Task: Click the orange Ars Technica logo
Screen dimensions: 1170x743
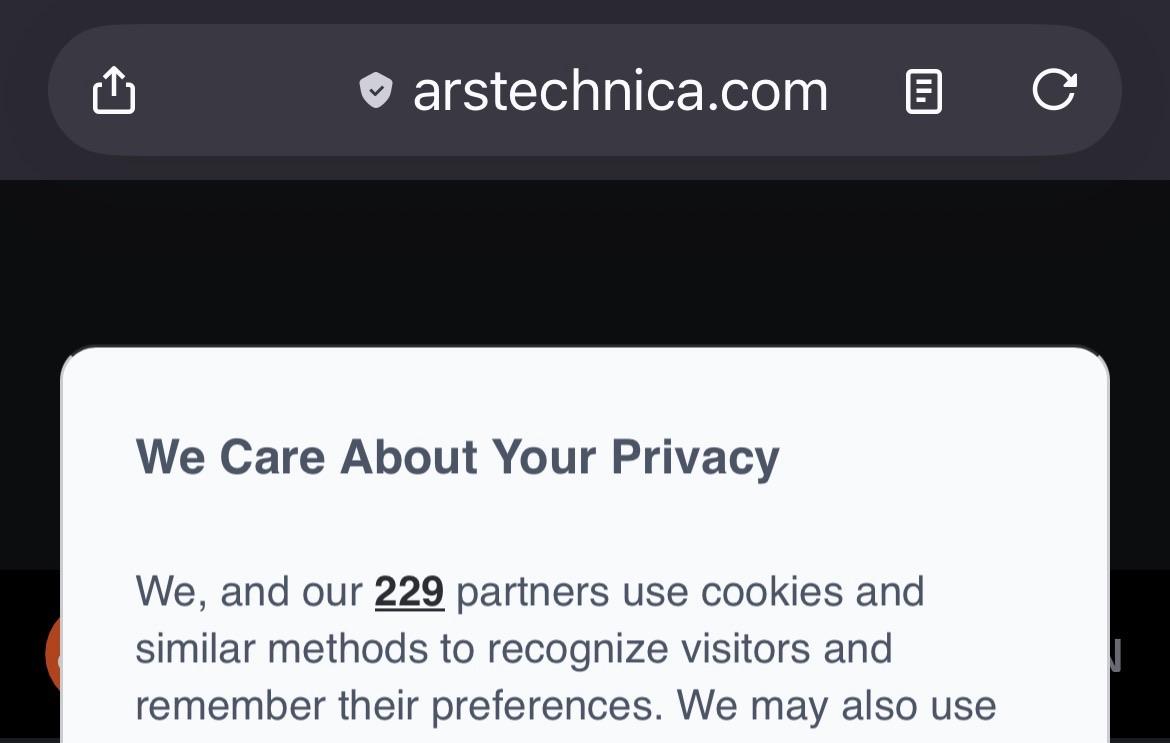Action: click(x=52, y=653)
